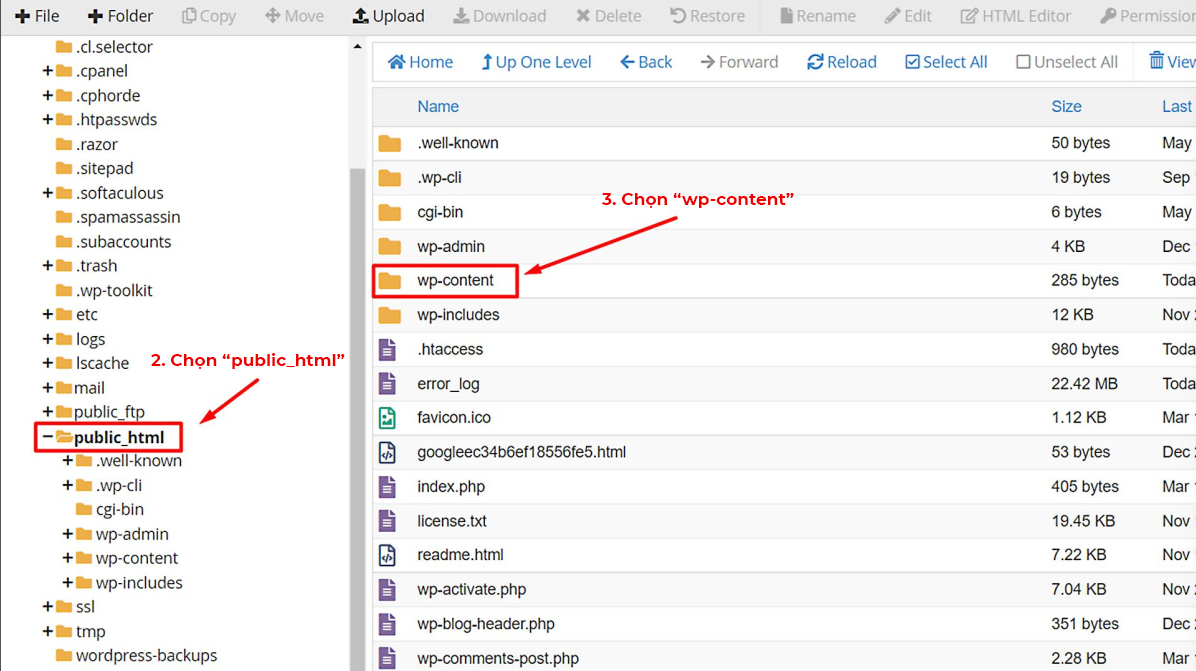Click the Restore toolbar button
This screenshot has height=671, width=1196.
[707, 16]
